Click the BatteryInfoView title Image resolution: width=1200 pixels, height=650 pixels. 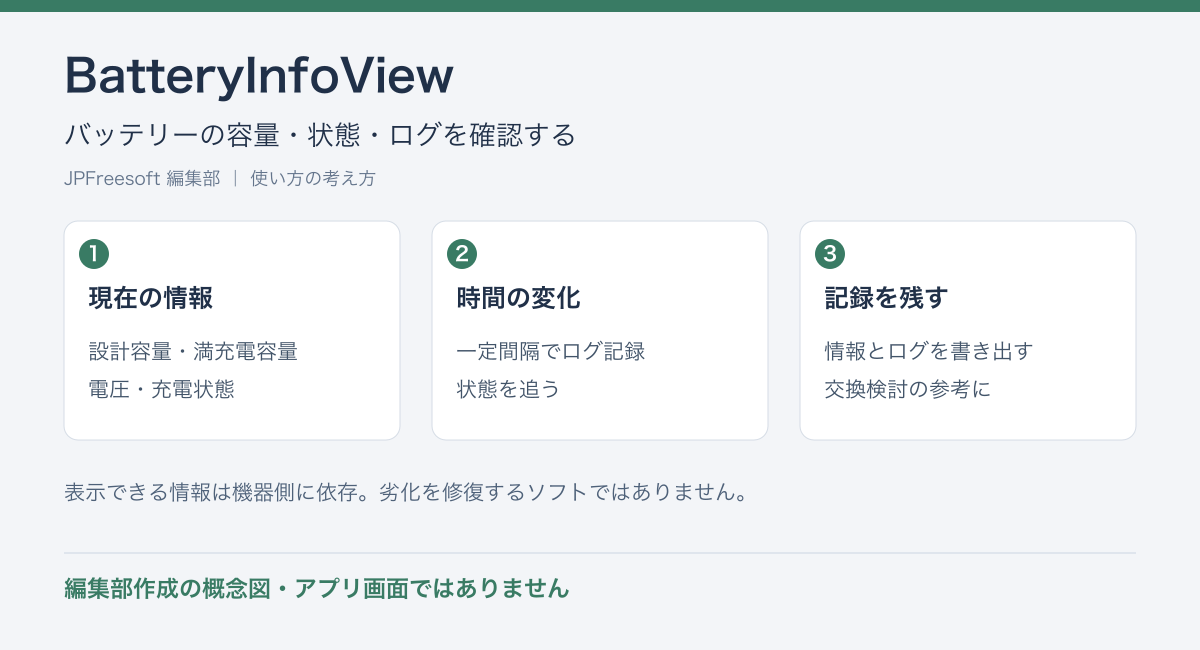[x=259, y=75]
